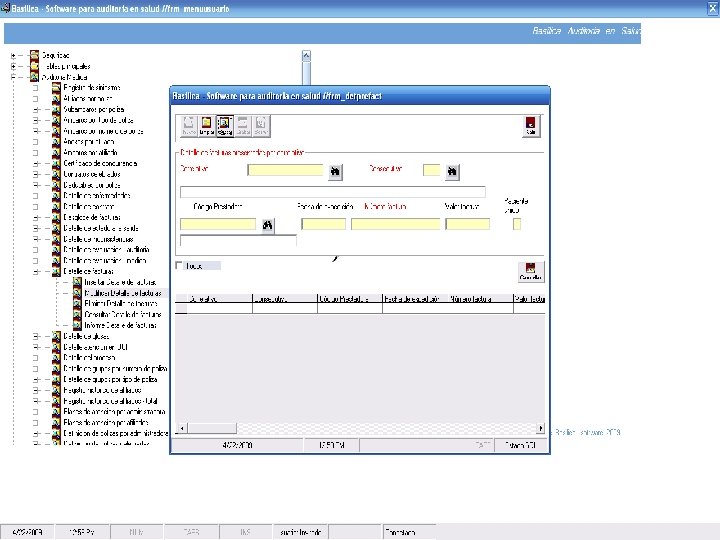Screen dimensions: 720x540
Task: Click the Número factura input field
Action: coord(395,224)
